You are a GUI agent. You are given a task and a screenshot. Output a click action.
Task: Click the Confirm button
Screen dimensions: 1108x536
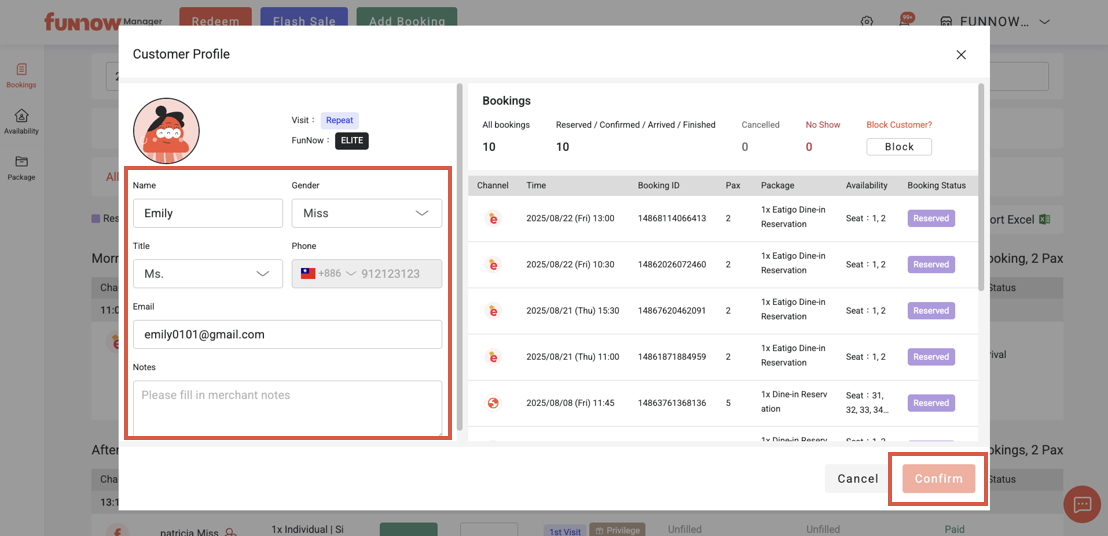point(938,479)
